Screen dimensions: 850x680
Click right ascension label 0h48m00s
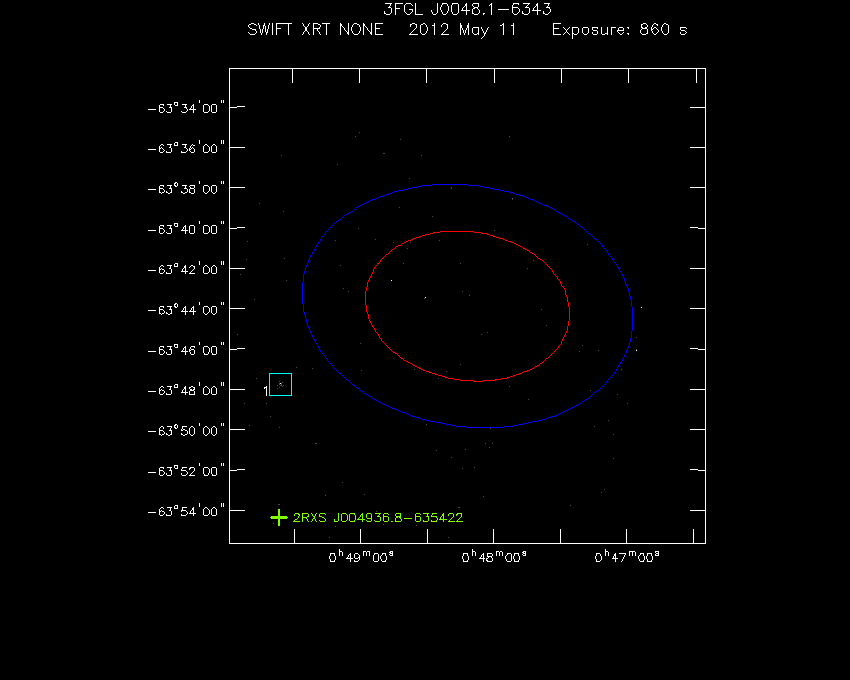point(494,557)
